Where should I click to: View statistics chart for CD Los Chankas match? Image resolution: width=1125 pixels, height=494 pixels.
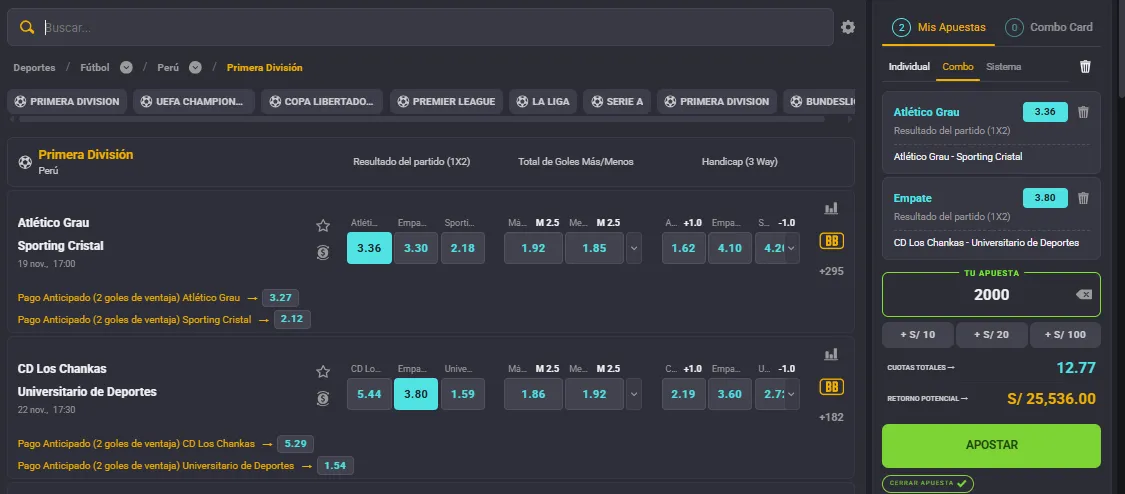click(831, 354)
